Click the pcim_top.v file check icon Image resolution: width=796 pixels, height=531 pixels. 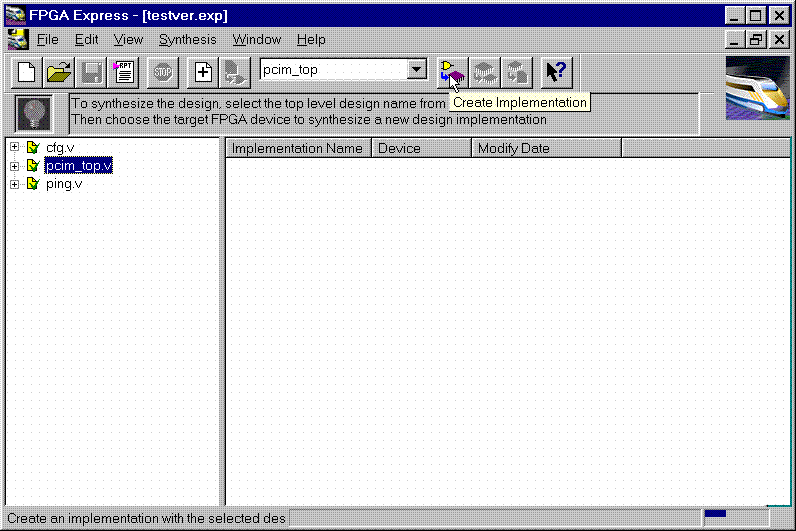(x=33, y=165)
